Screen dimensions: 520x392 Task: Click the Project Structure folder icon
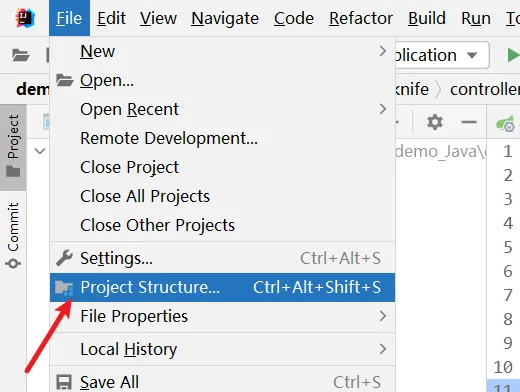pyautogui.click(x=64, y=288)
